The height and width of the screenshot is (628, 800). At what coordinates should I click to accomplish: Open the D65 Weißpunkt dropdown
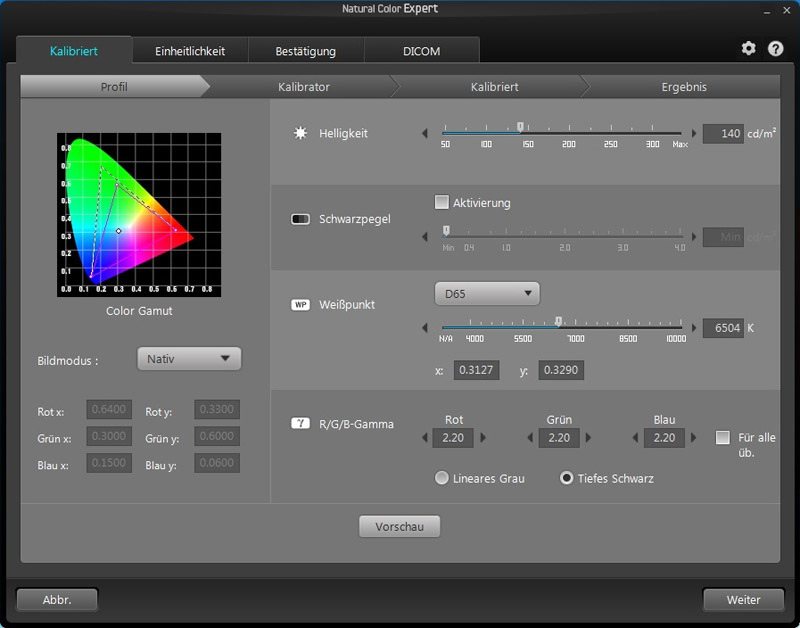click(487, 294)
